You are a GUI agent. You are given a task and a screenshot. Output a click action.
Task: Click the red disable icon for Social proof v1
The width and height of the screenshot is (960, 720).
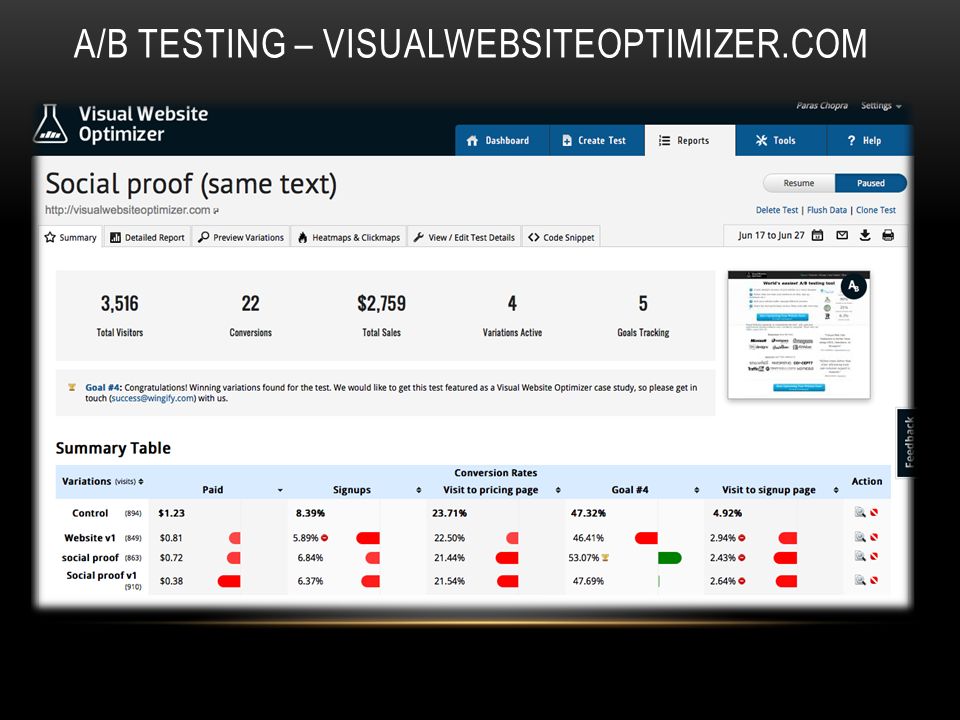click(874, 580)
